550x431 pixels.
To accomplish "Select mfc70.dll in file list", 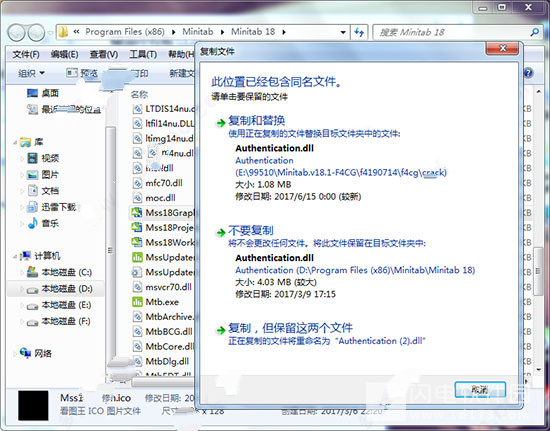I will pyautogui.click(x=163, y=183).
